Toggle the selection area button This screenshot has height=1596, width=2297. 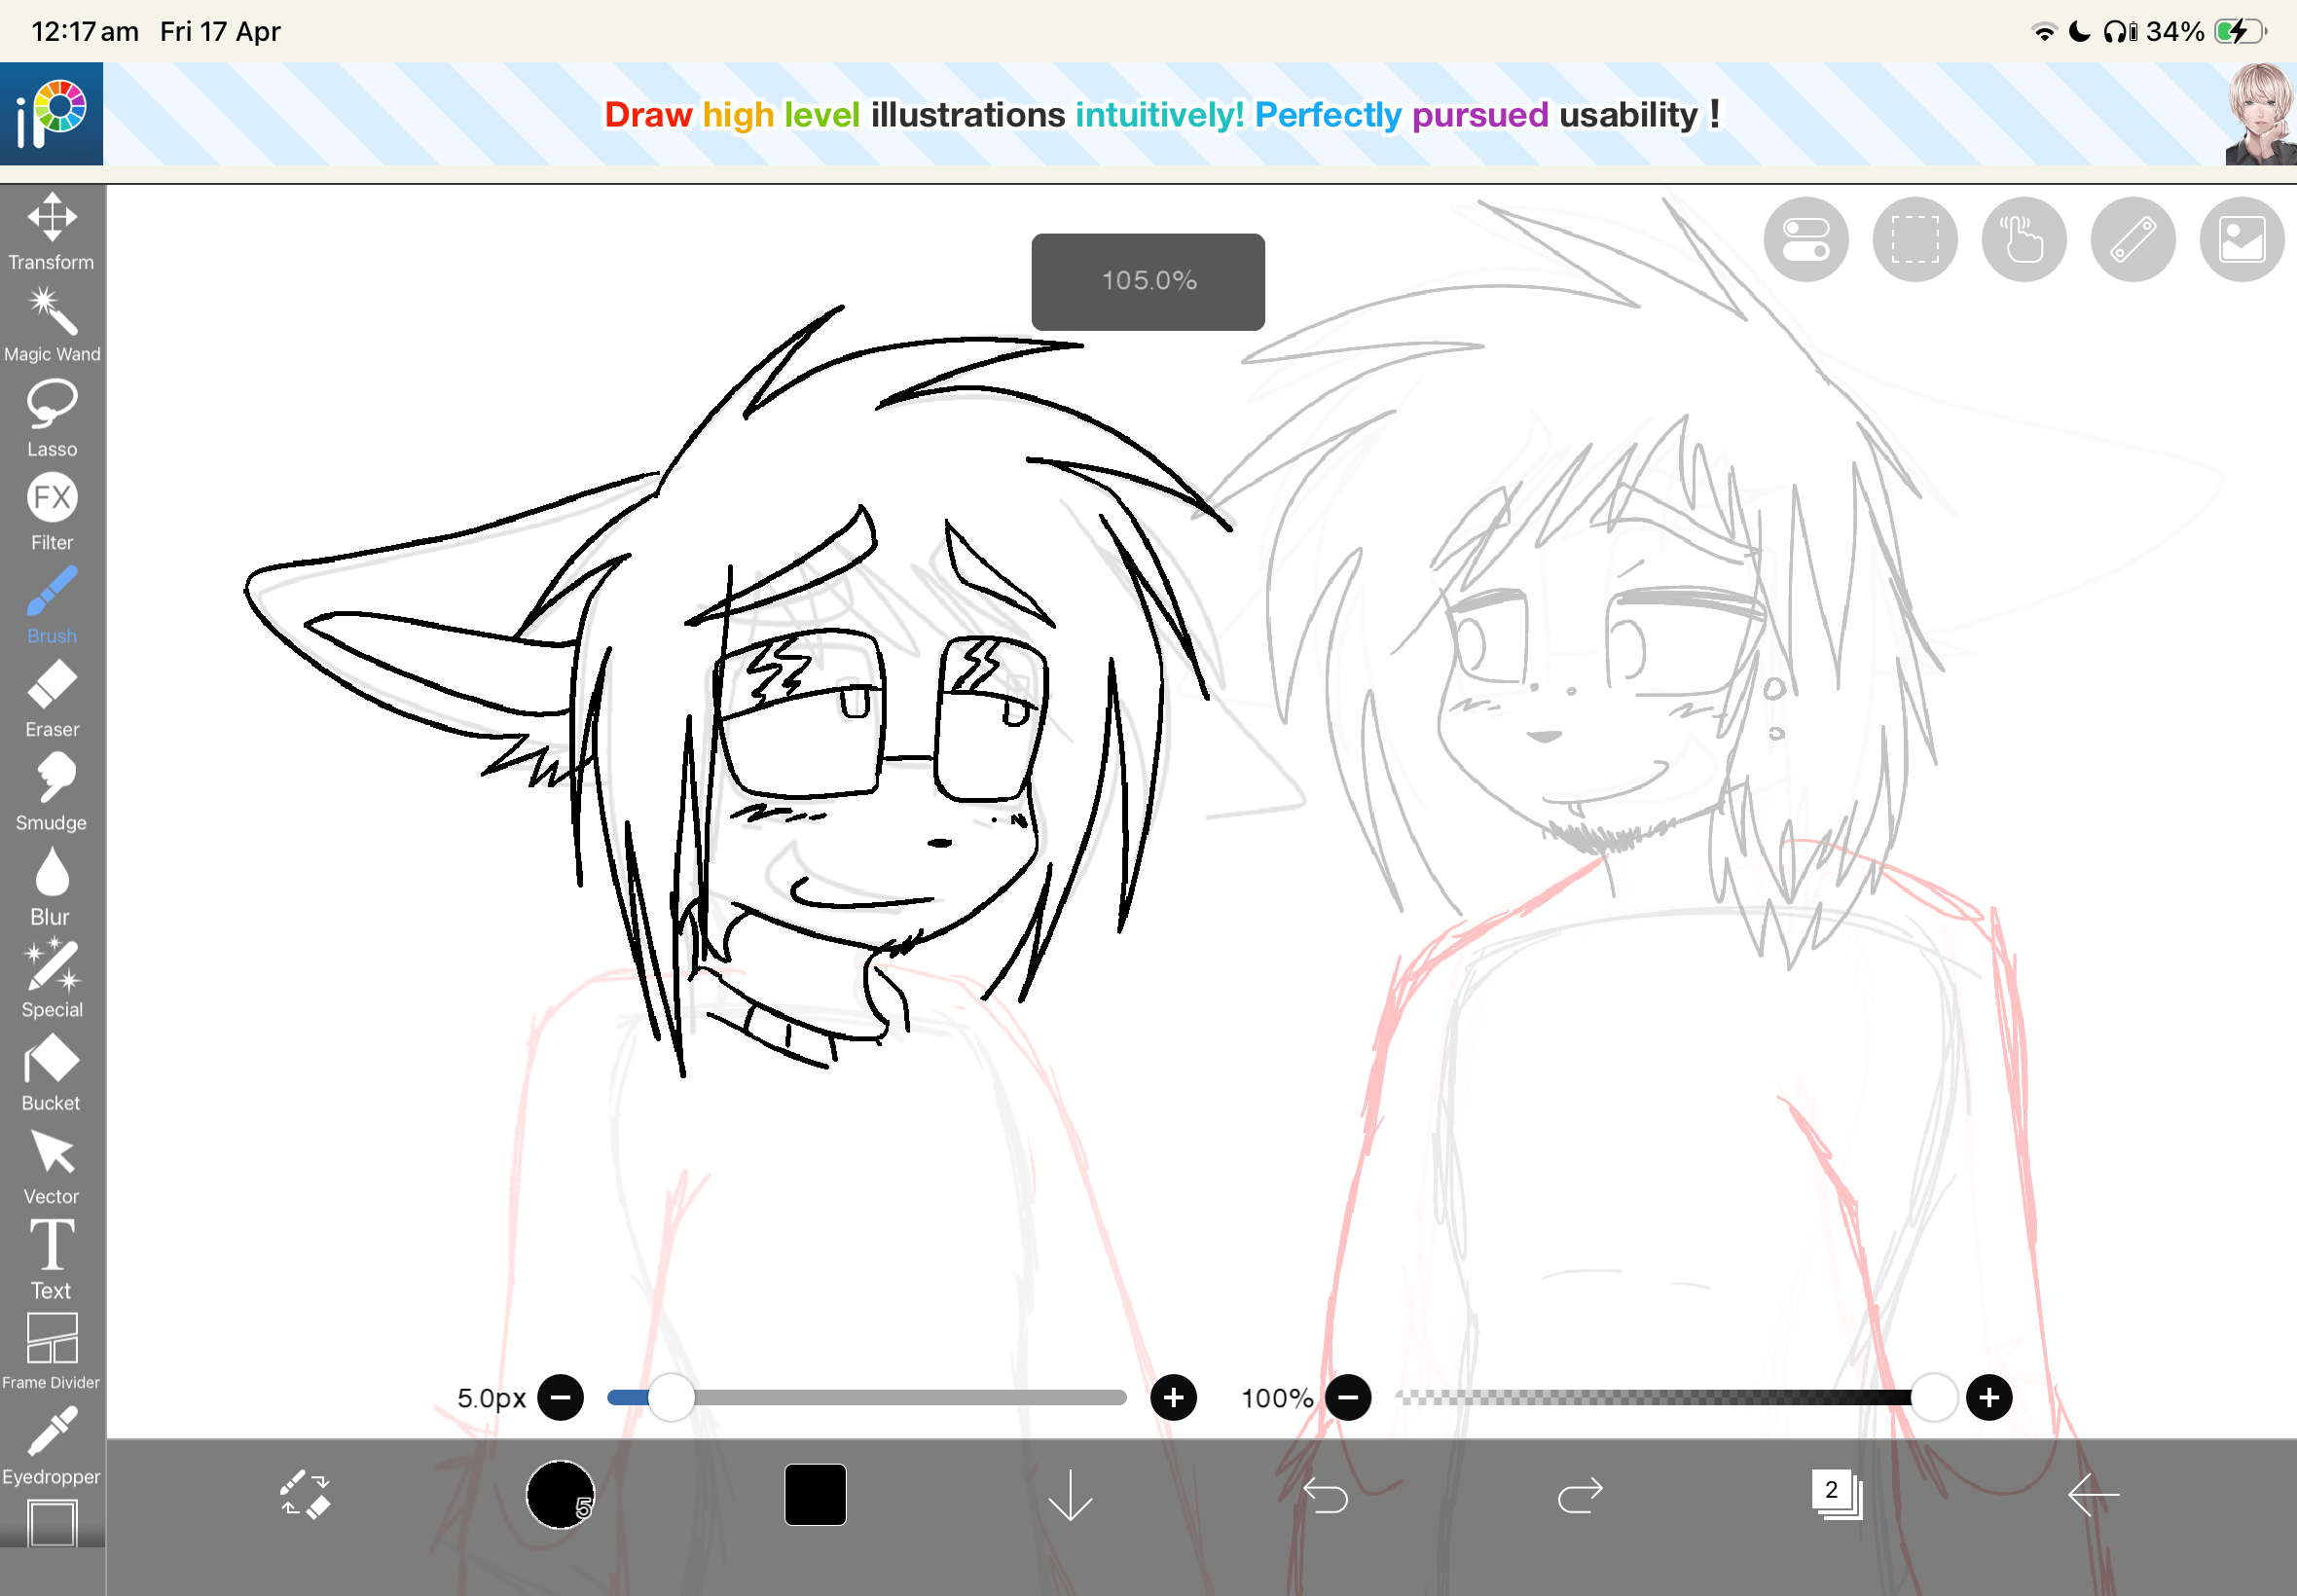(x=1915, y=240)
